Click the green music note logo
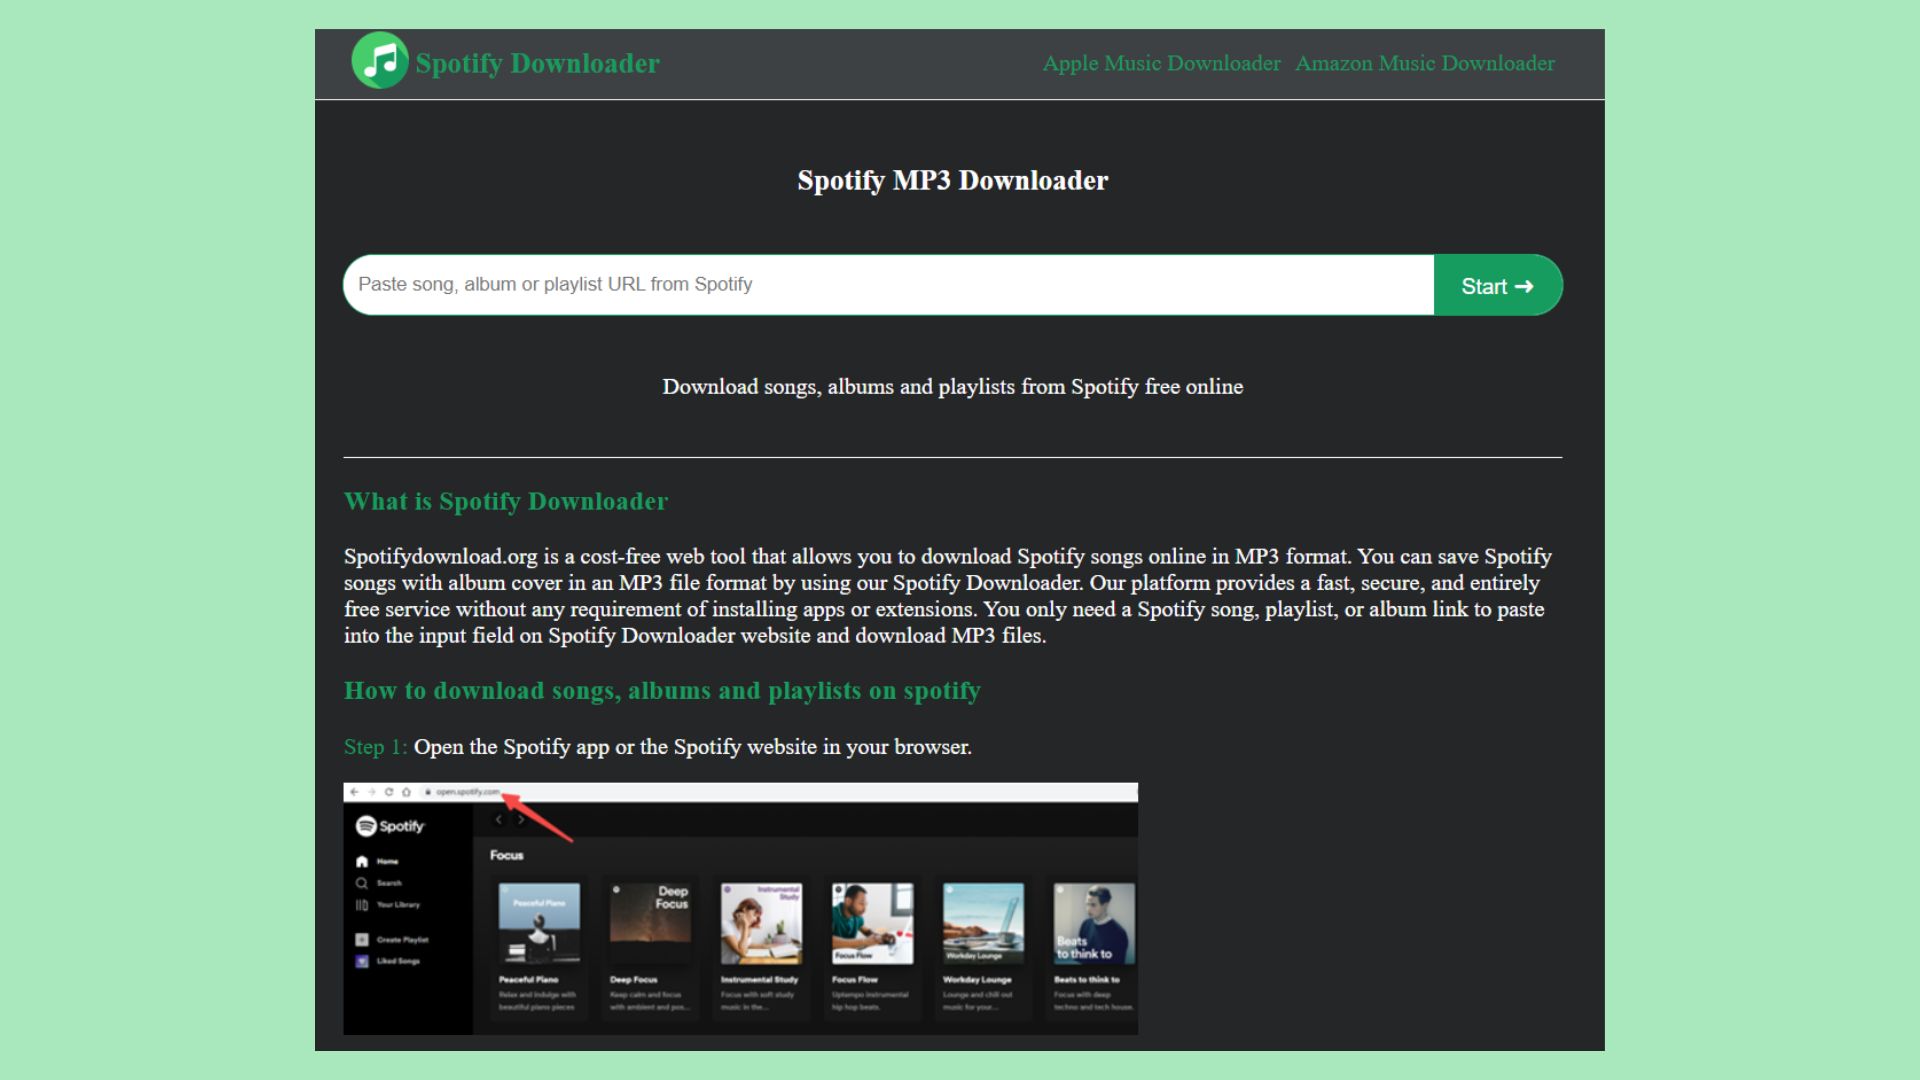Image resolution: width=1920 pixels, height=1080 pixels. [380, 61]
